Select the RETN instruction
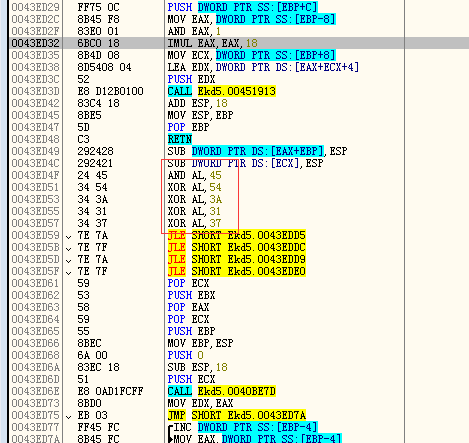 tap(180, 139)
